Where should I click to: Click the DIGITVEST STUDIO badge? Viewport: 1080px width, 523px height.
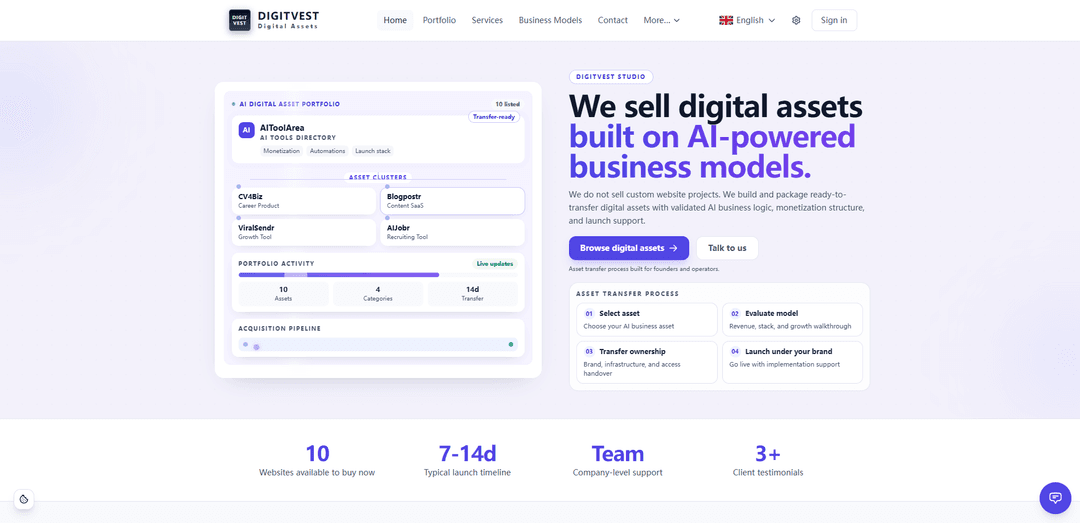click(x=611, y=77)
